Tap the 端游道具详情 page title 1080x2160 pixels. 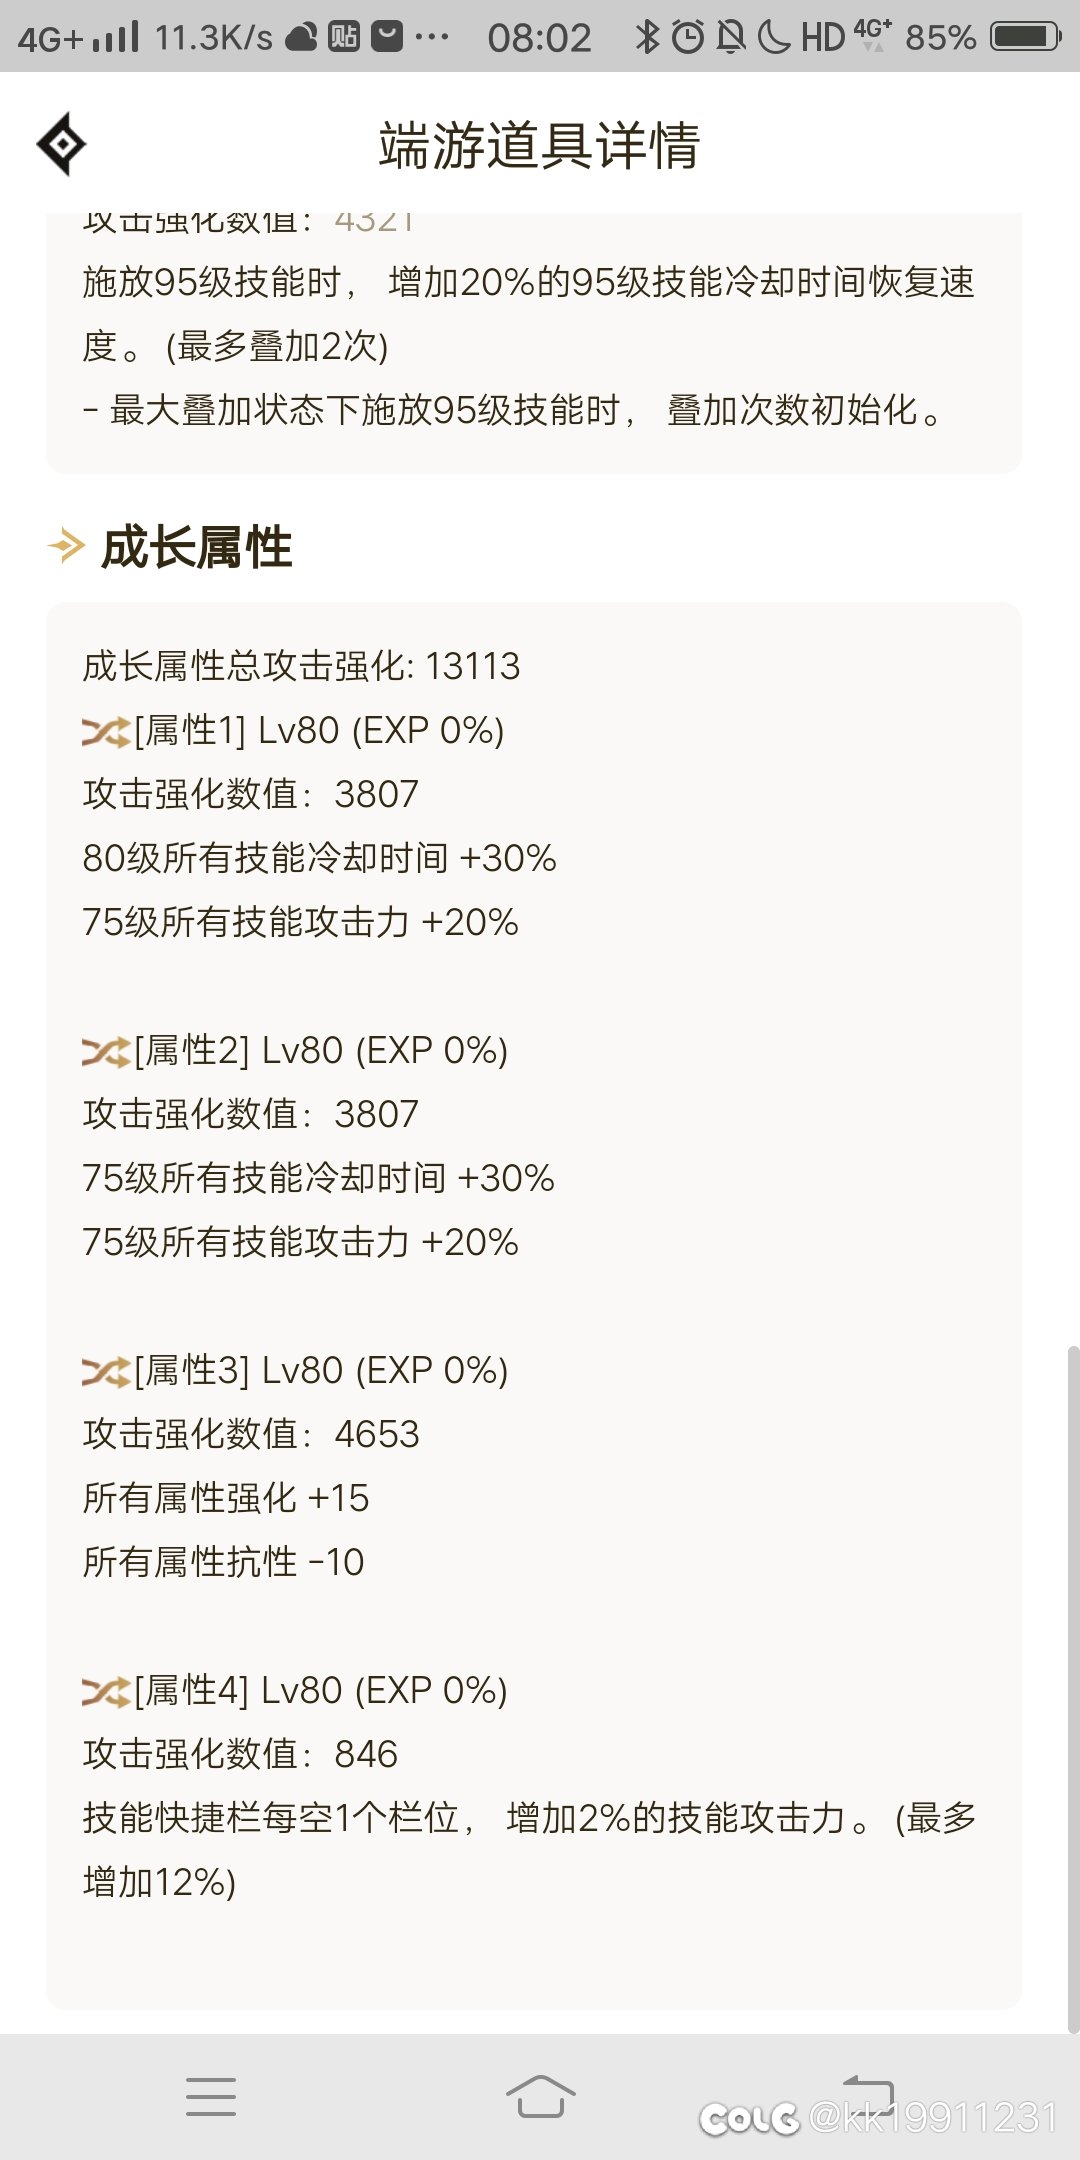[x=539, y=145]
